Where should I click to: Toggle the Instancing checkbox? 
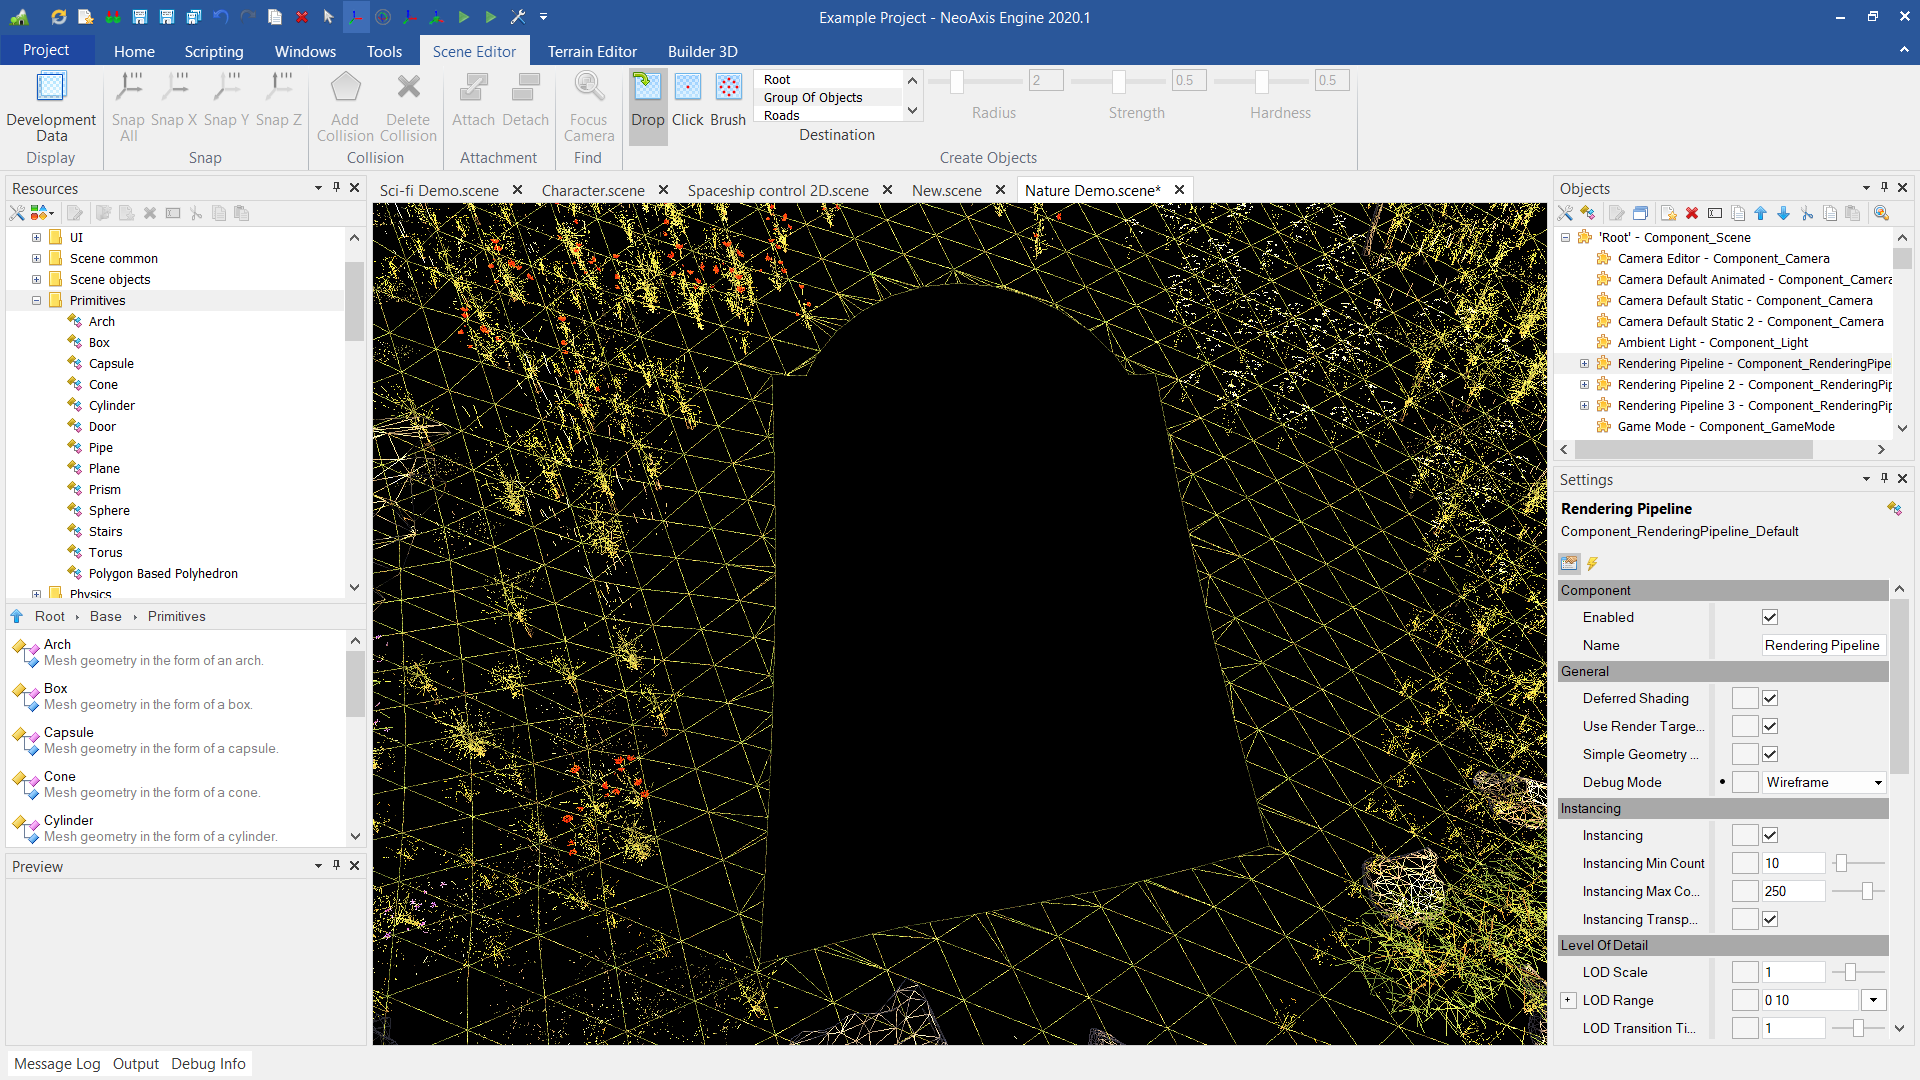tap(1770, 835)
